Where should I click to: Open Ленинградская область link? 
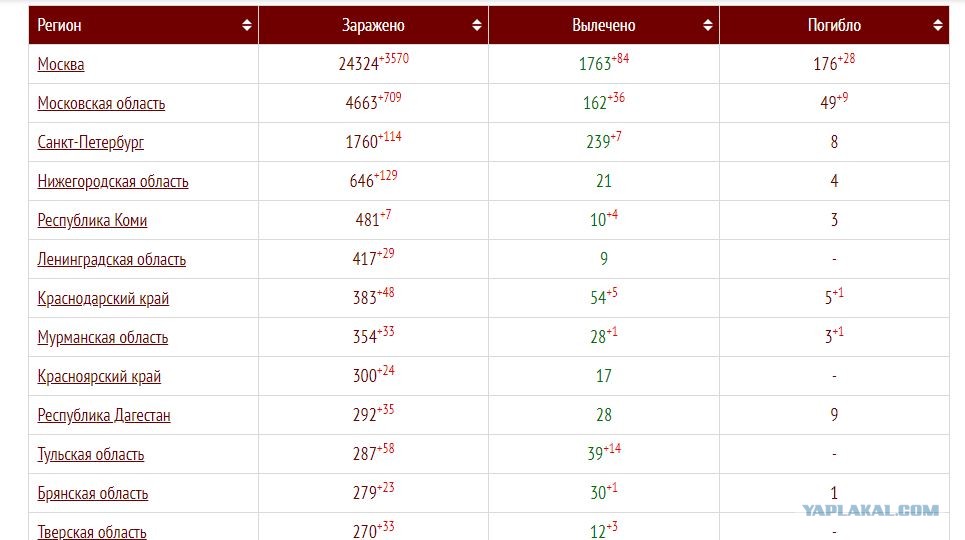112,260
